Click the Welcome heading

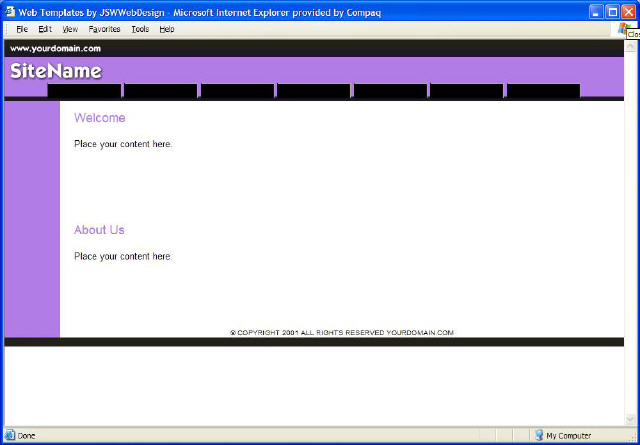[x=100, y=118]
